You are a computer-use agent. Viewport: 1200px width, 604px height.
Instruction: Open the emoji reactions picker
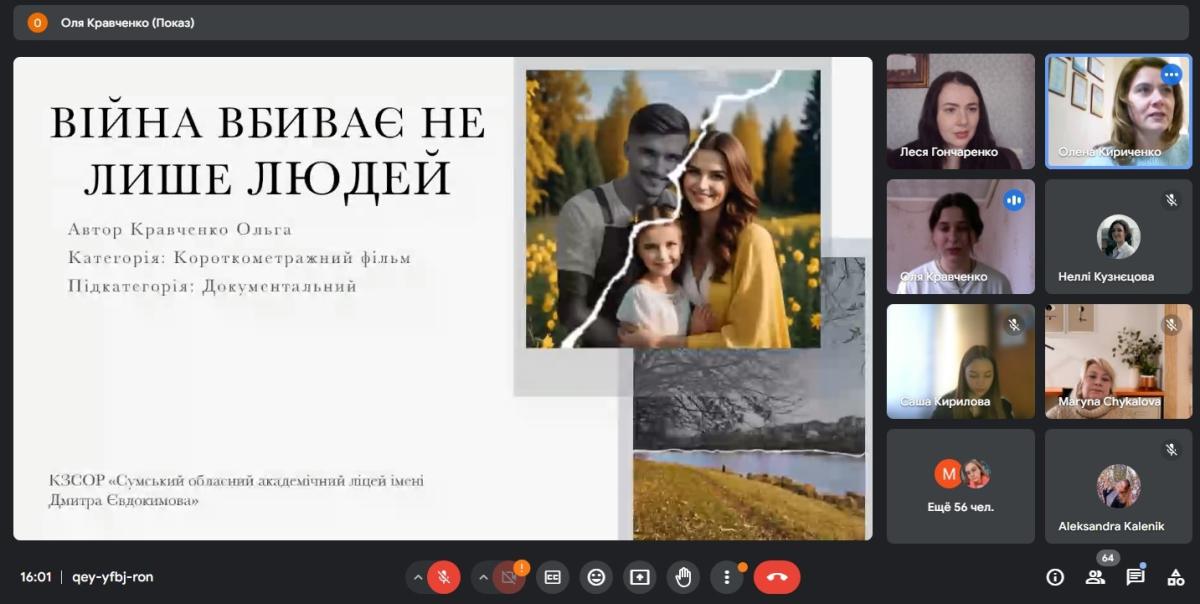pyautogui.click(x=596, y=577)
